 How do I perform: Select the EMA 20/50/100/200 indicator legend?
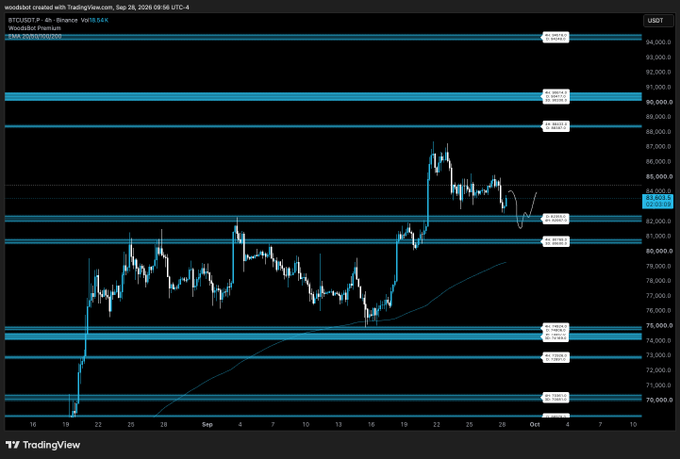35,36
